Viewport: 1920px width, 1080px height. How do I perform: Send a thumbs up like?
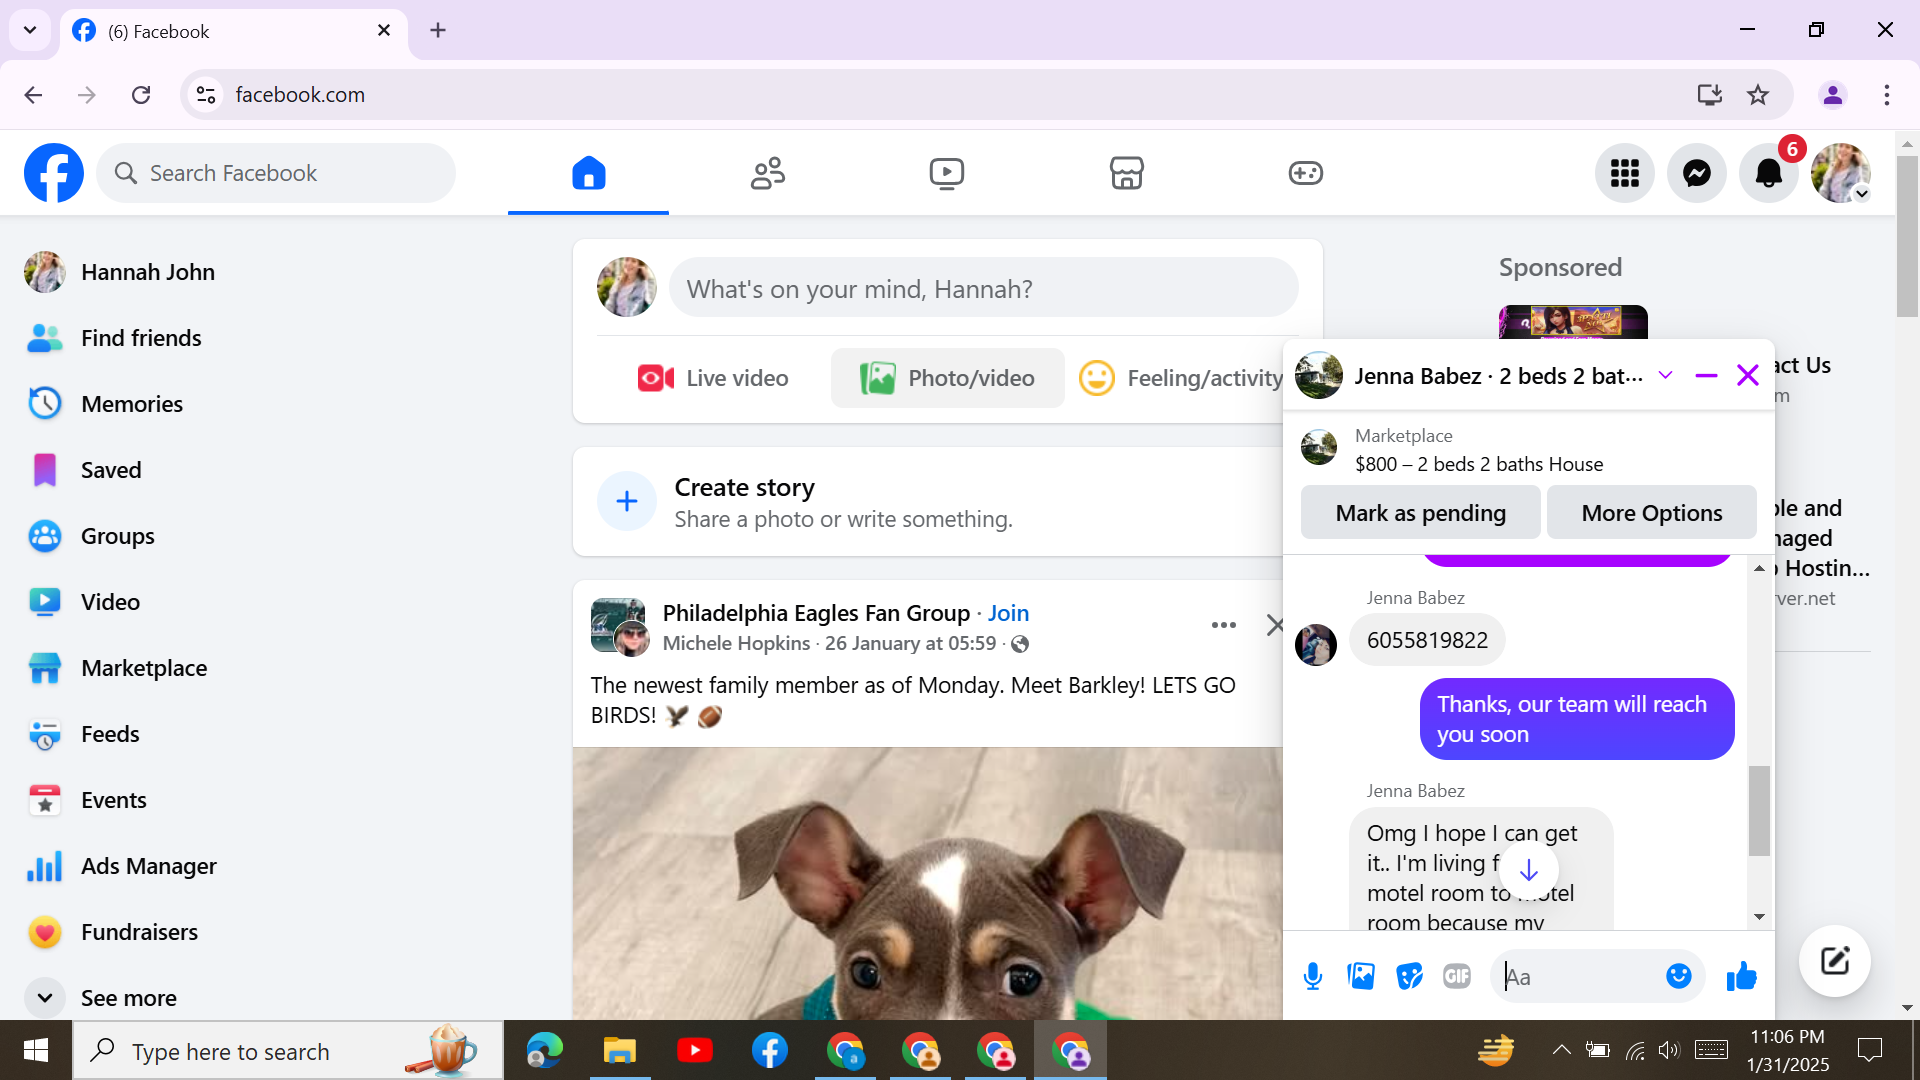[1741, 976]
